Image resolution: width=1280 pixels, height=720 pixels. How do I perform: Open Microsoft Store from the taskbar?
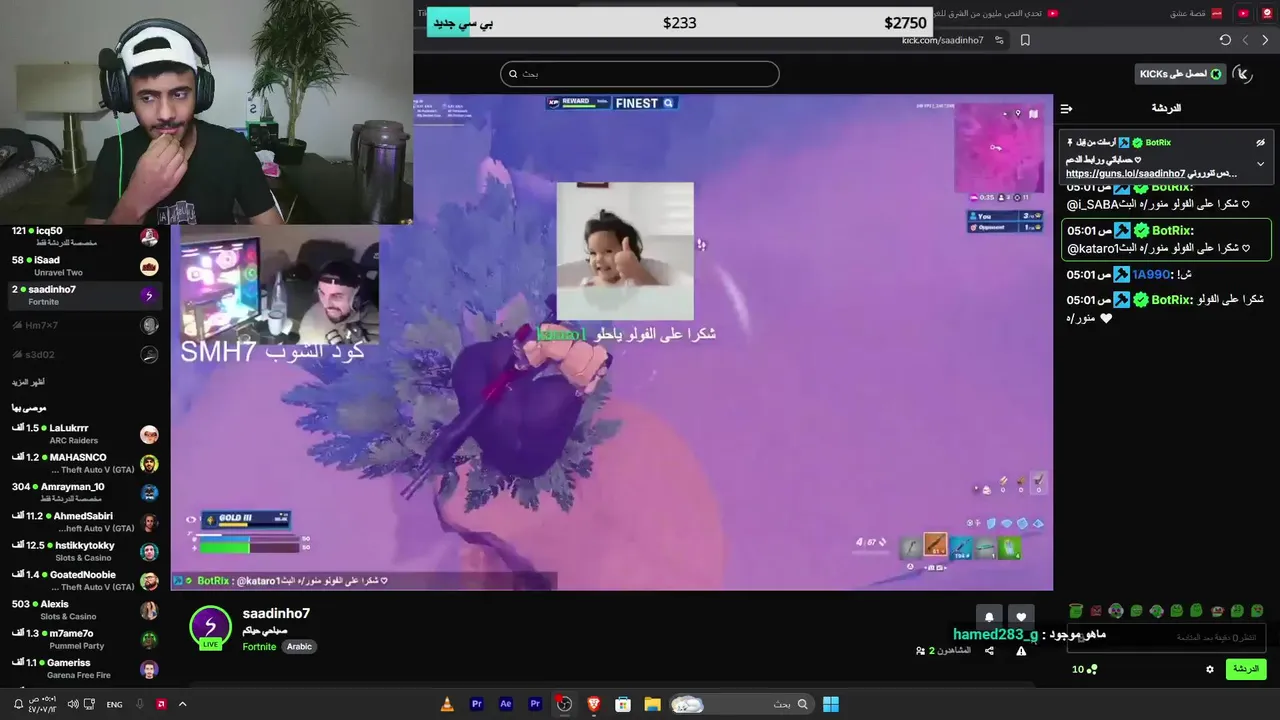point(623,704)
